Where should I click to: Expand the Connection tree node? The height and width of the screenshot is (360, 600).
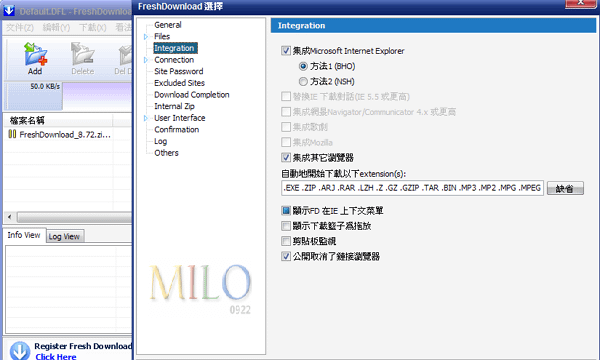[x=146, y=60]
